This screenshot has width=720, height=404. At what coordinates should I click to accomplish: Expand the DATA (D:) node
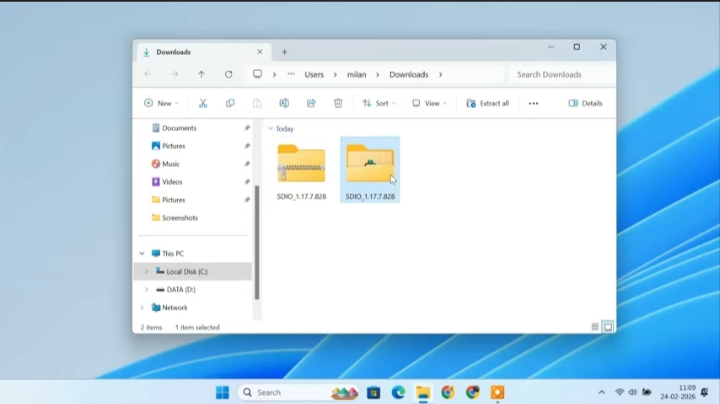coord(146,290)
